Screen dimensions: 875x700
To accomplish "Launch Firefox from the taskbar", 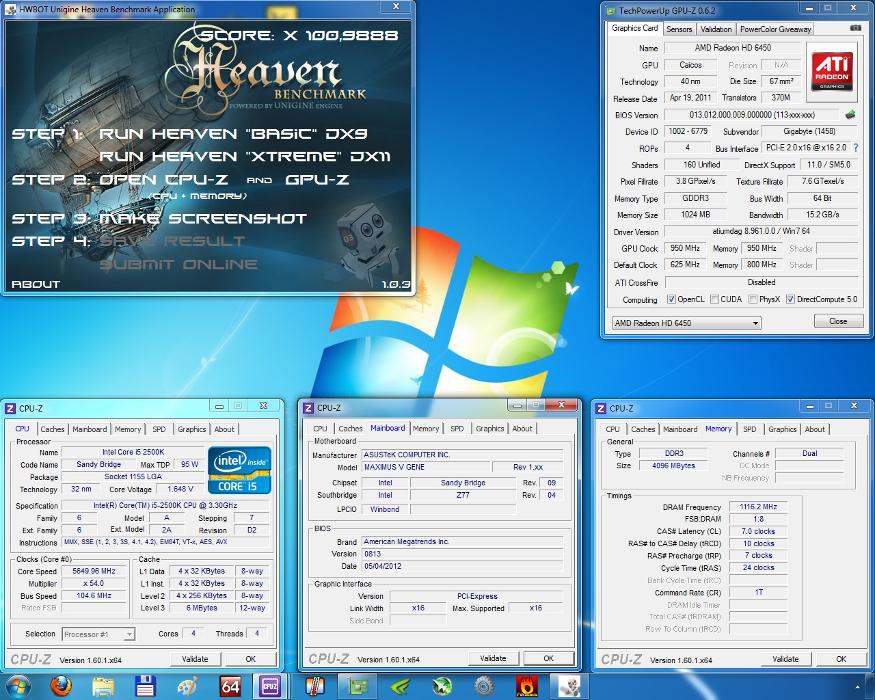I will tap(61, 686).
